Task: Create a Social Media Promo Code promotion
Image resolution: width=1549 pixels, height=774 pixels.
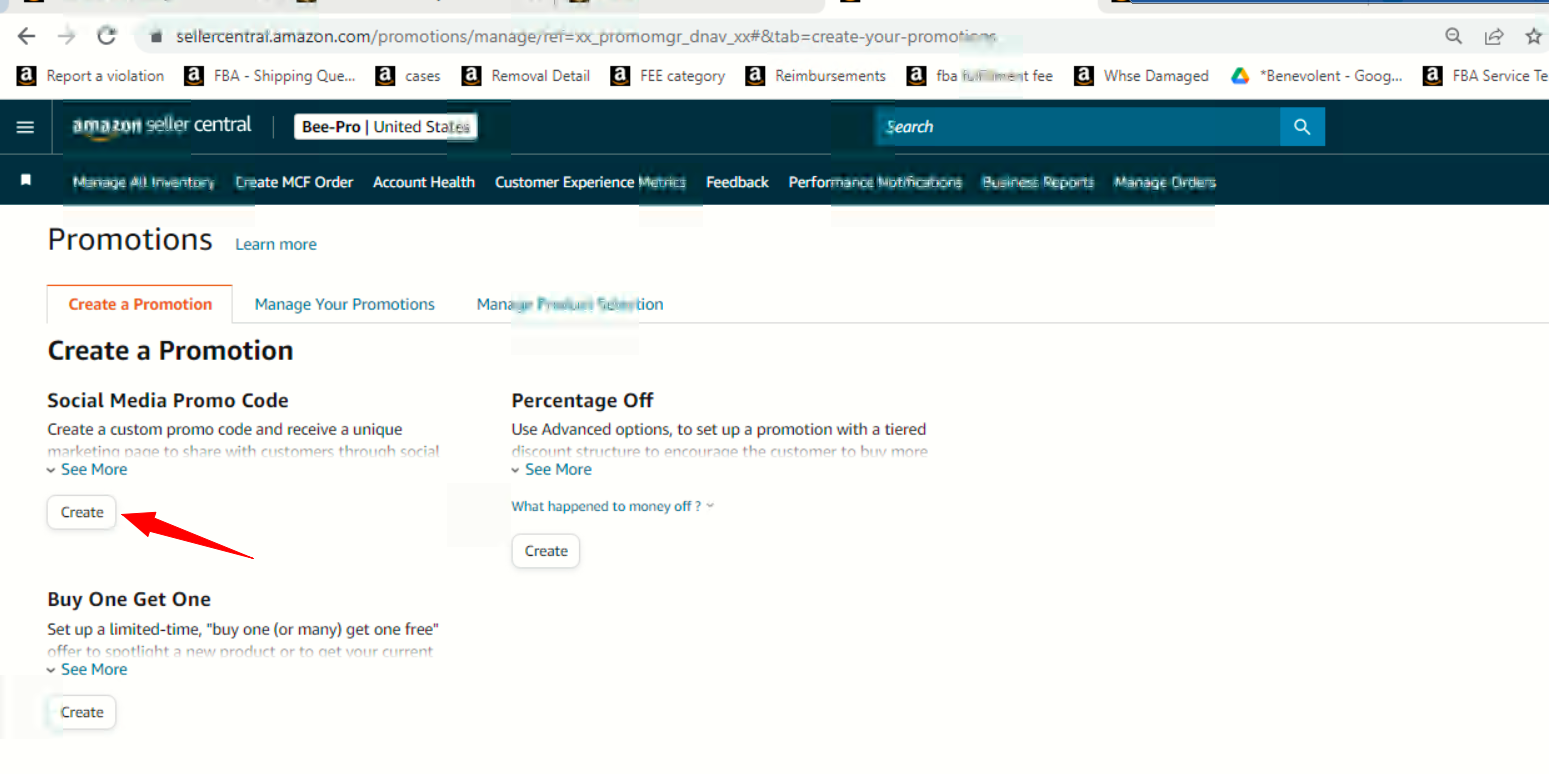Action: 82,512
